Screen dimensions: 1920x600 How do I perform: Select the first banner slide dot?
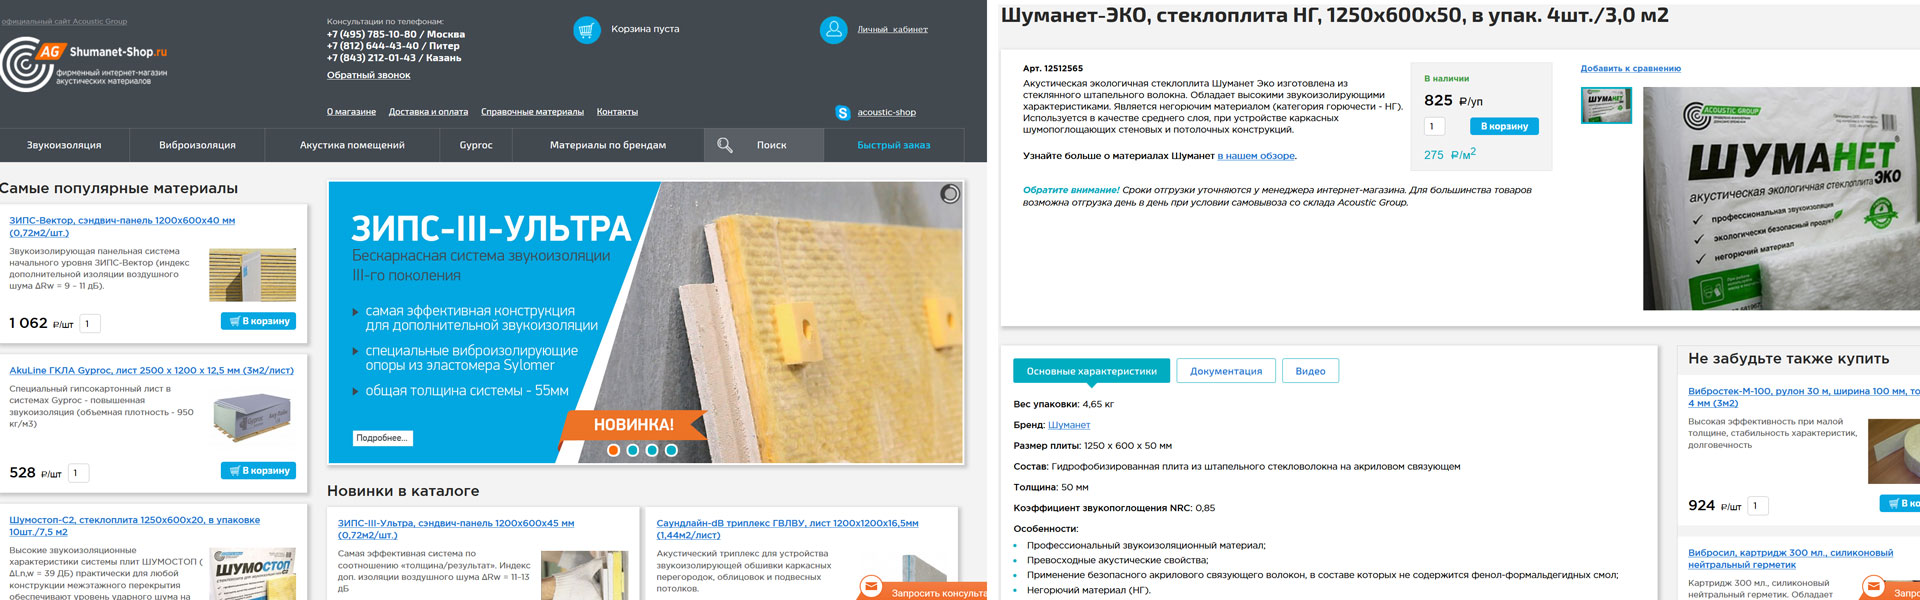[613, 450]
